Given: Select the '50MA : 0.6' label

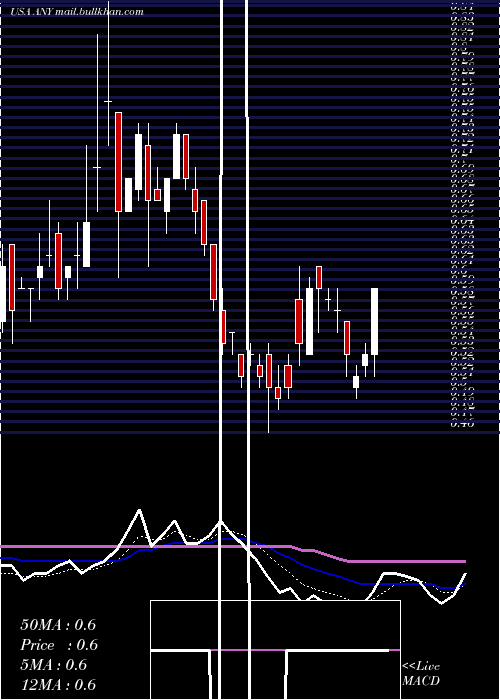Looking at the screenshot, I should 58,625.
